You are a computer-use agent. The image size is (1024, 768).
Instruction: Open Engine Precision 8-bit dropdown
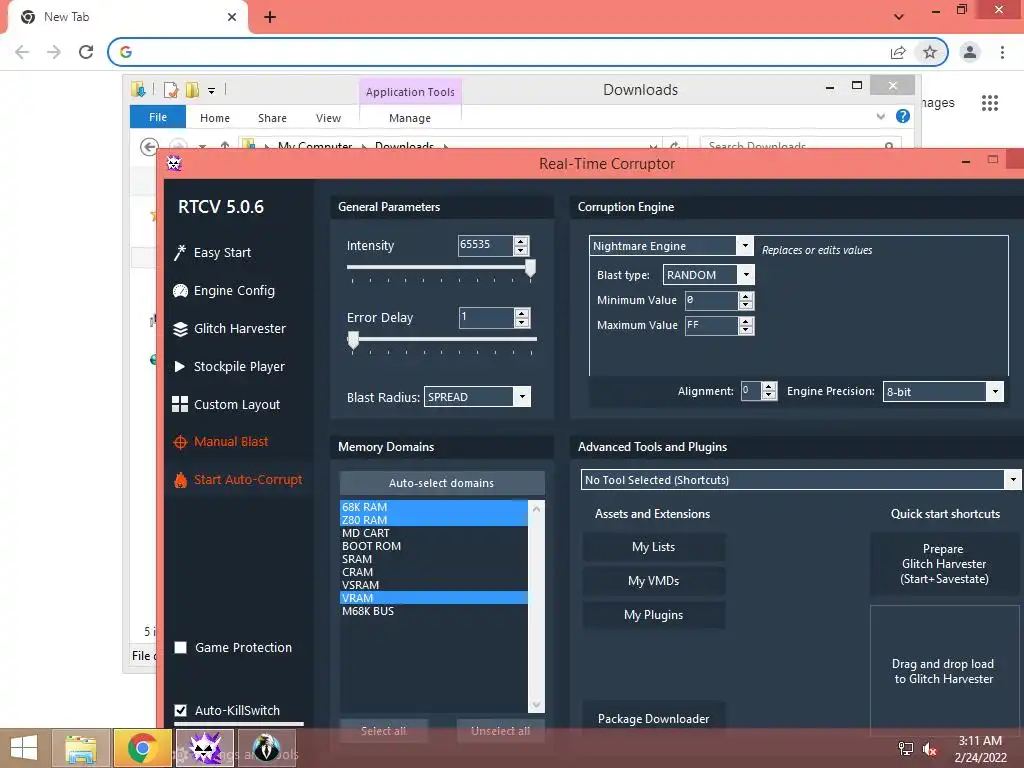tap(995, 391)
